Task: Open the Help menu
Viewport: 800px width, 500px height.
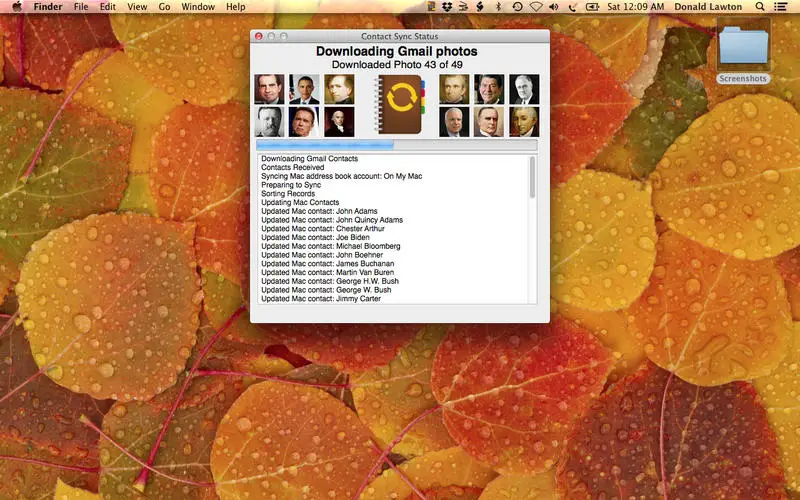Action: click(x=236, y=7)
